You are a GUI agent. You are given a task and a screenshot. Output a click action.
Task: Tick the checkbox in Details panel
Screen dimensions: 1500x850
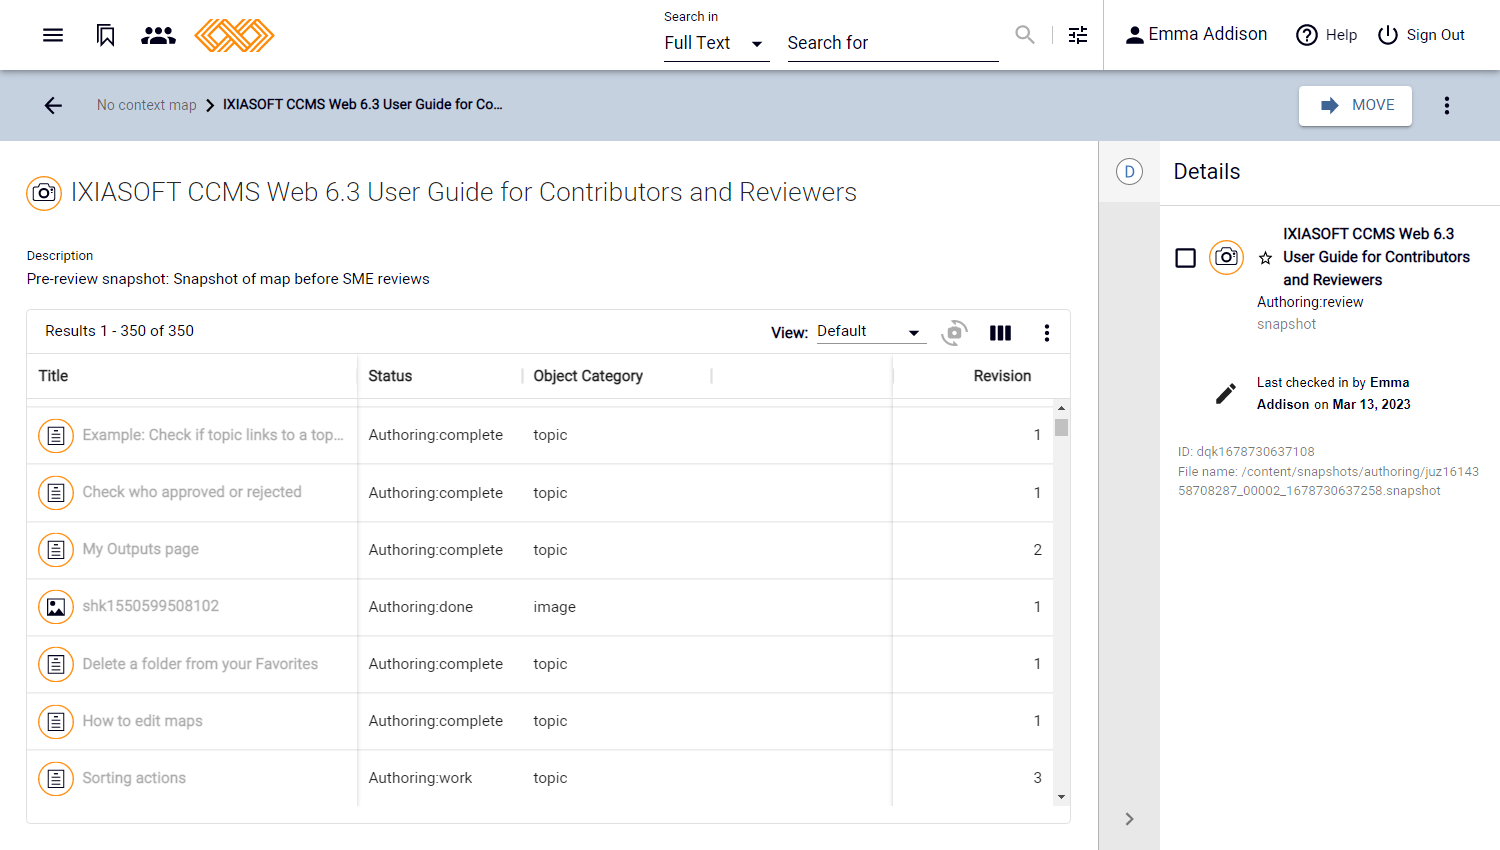(1186, 258)
